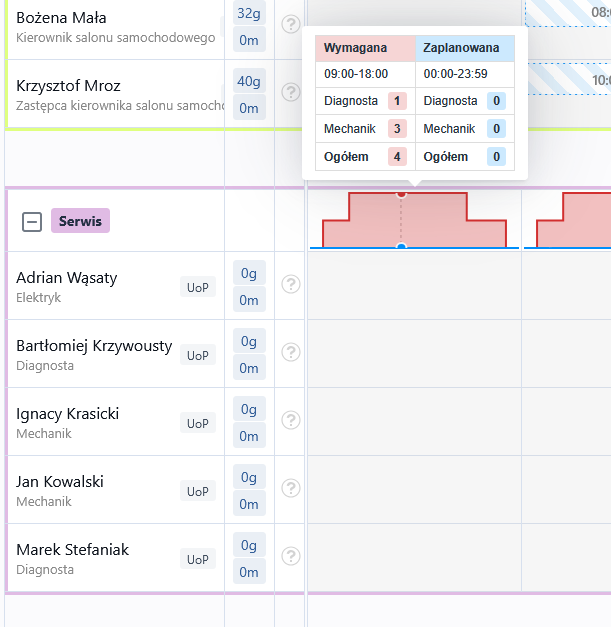Click required hours 09:00-18:00 cell
Screen dimensions: 611x627
(365, 74)
